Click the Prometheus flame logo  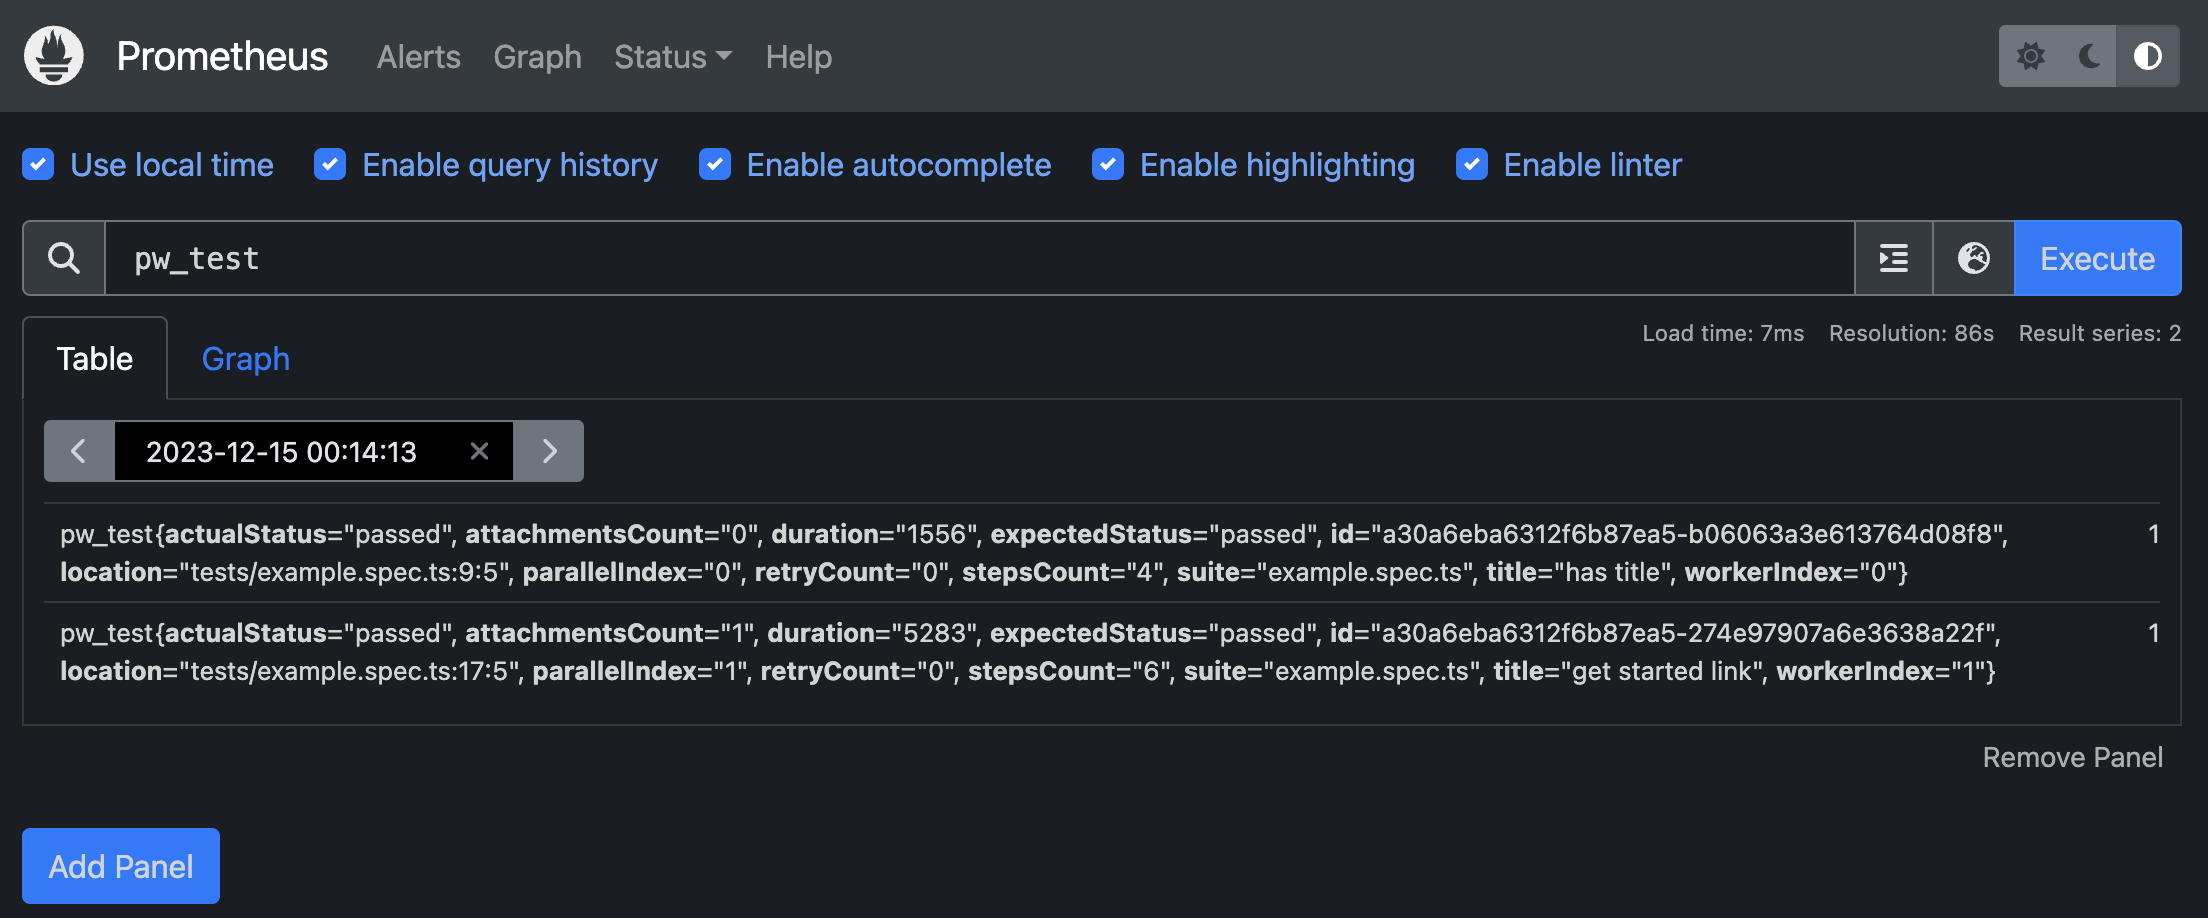(54, 56)
